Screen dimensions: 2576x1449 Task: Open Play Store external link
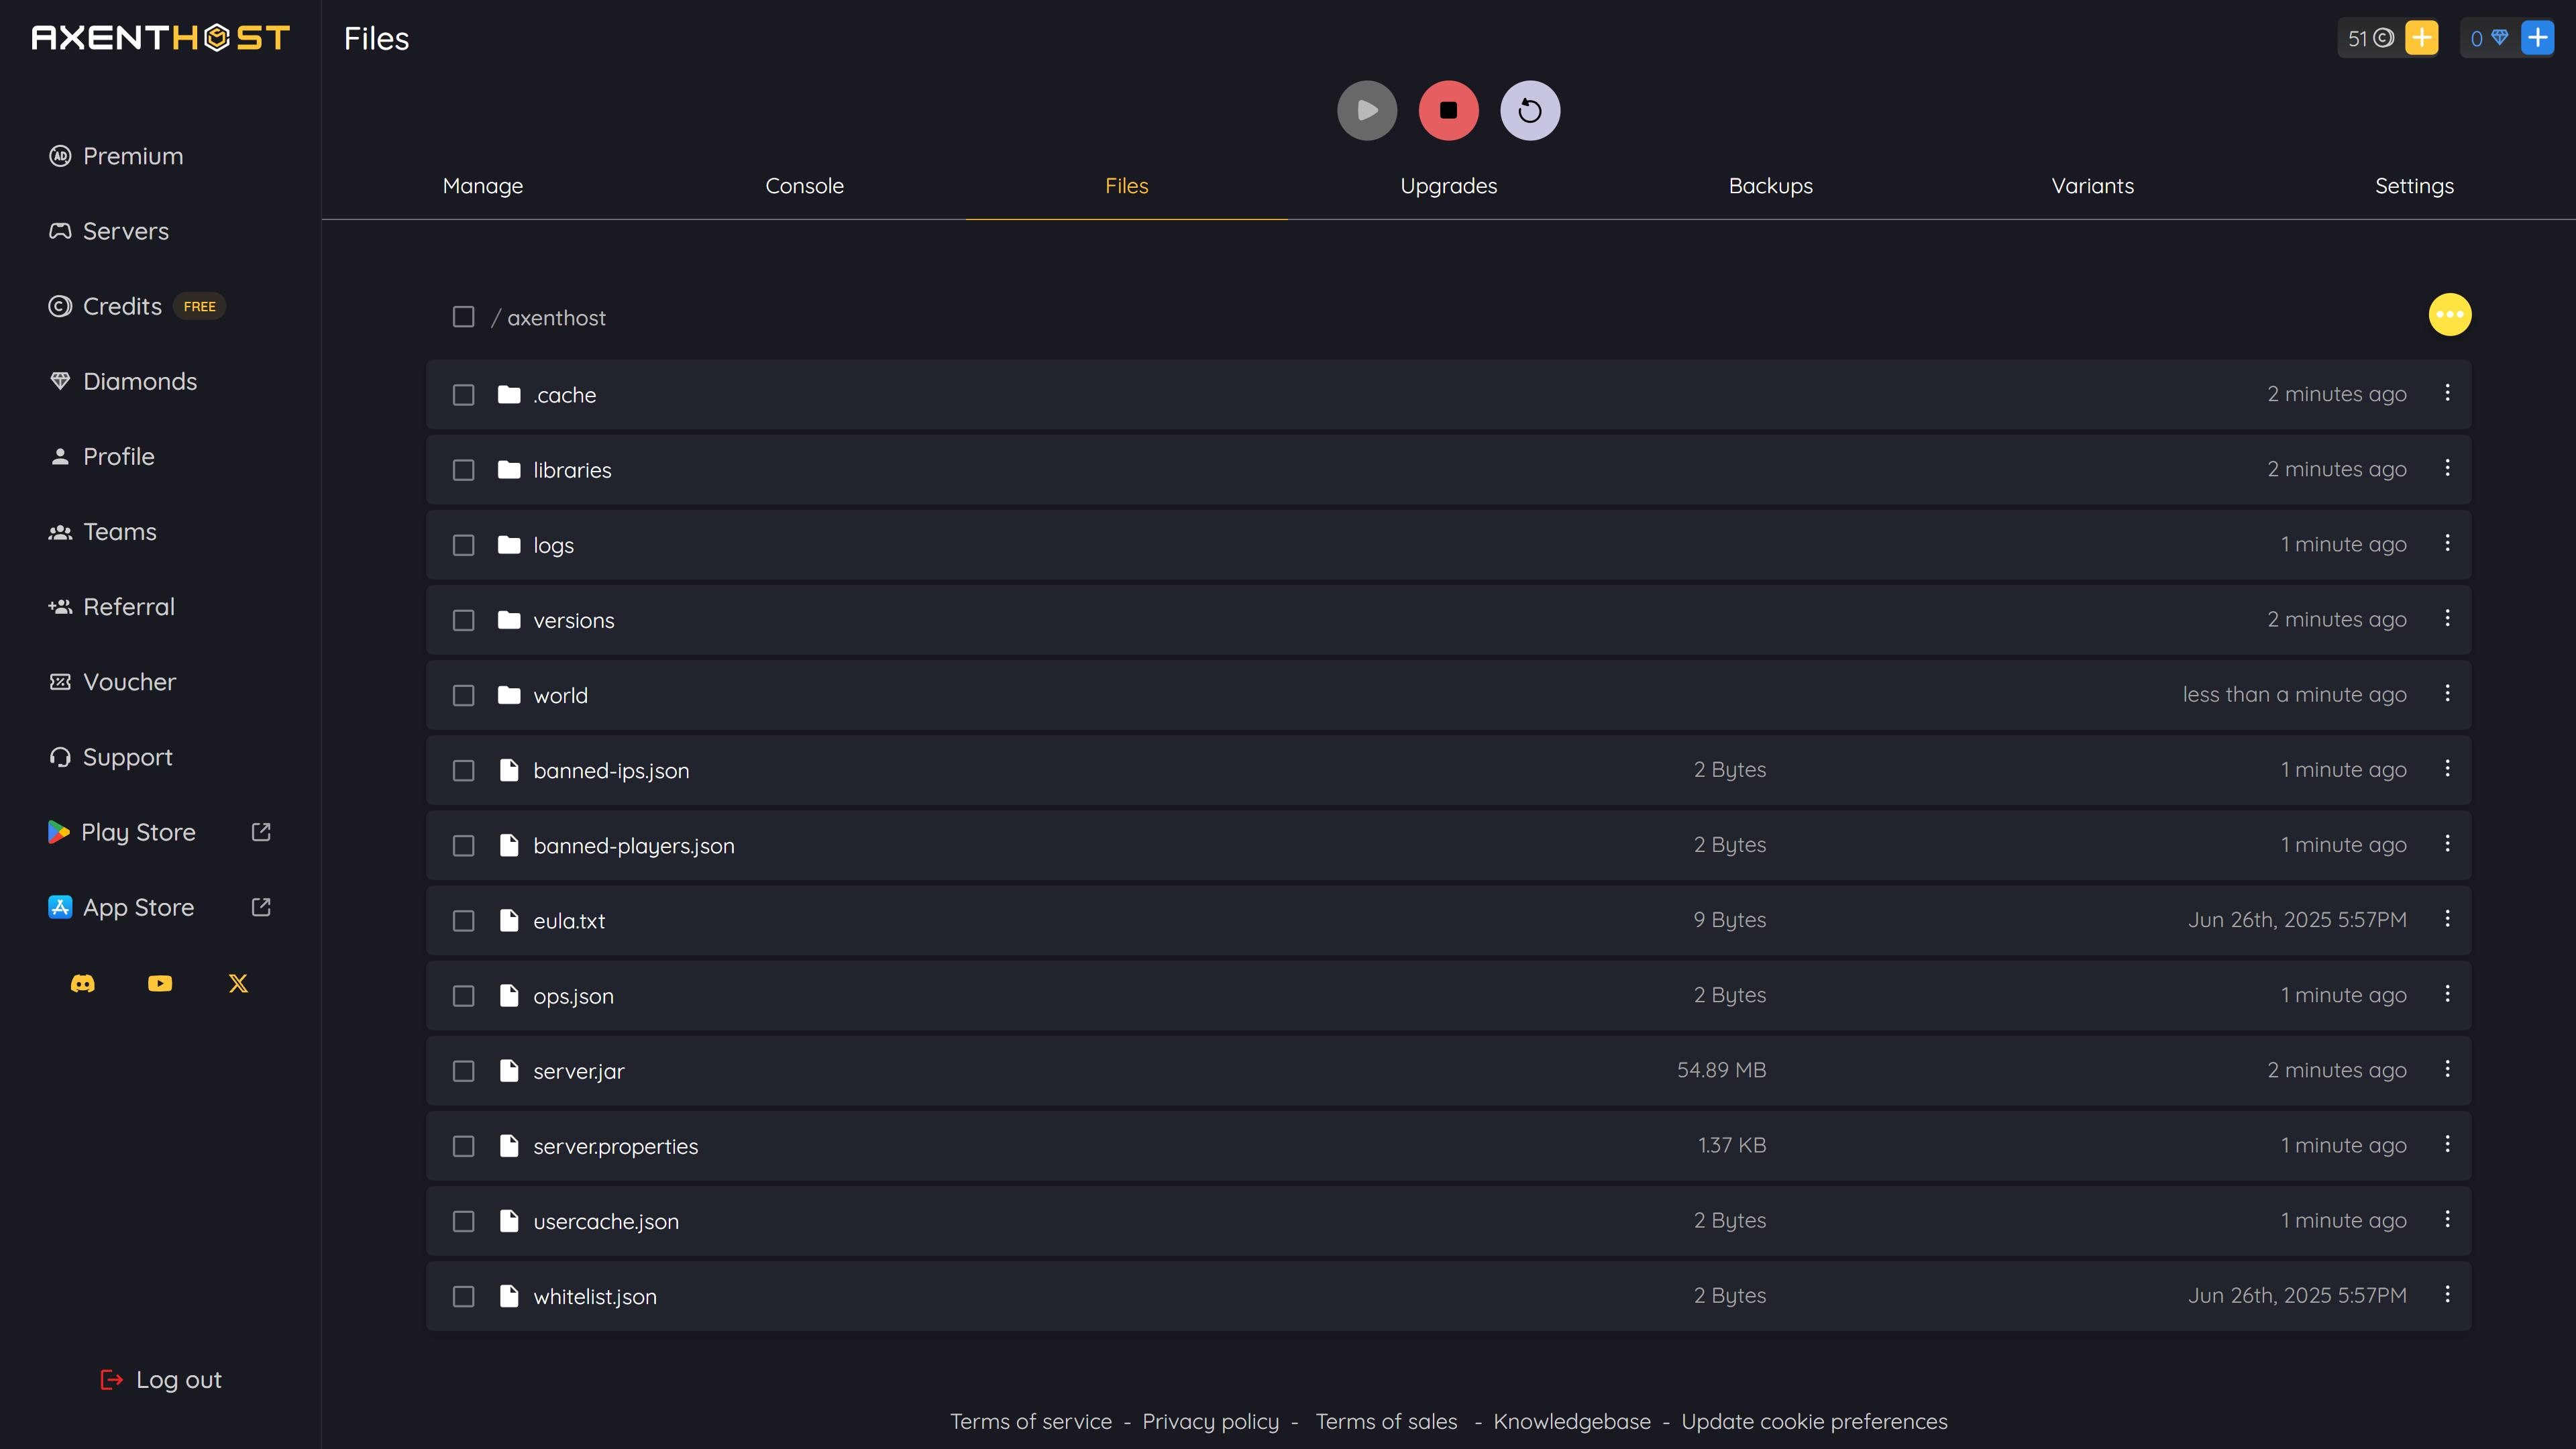160,832
